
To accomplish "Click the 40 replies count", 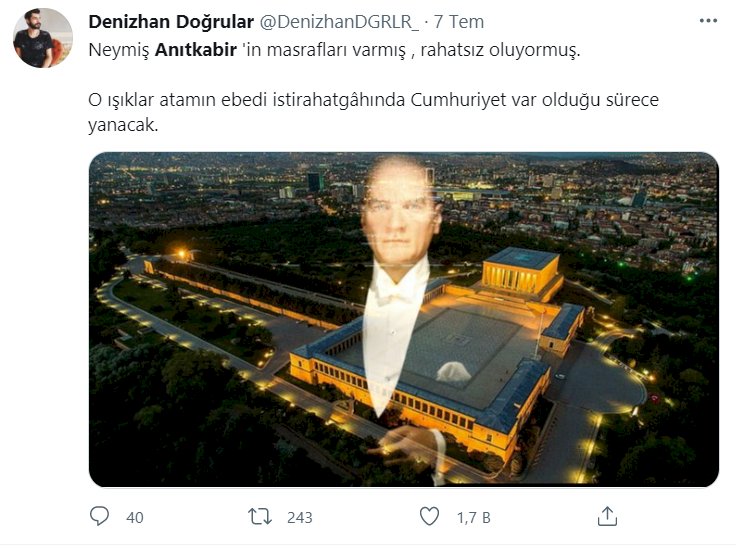I will [135, 517].
